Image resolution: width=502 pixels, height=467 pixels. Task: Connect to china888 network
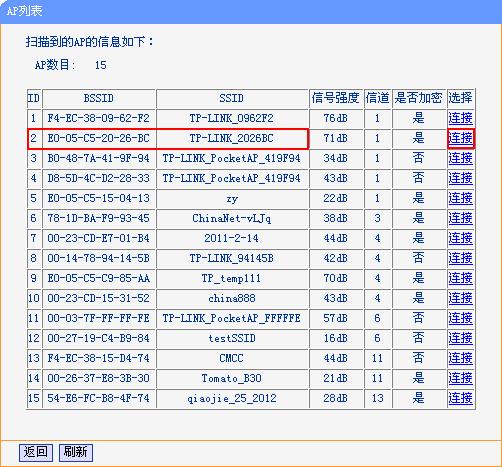point(460,298)
